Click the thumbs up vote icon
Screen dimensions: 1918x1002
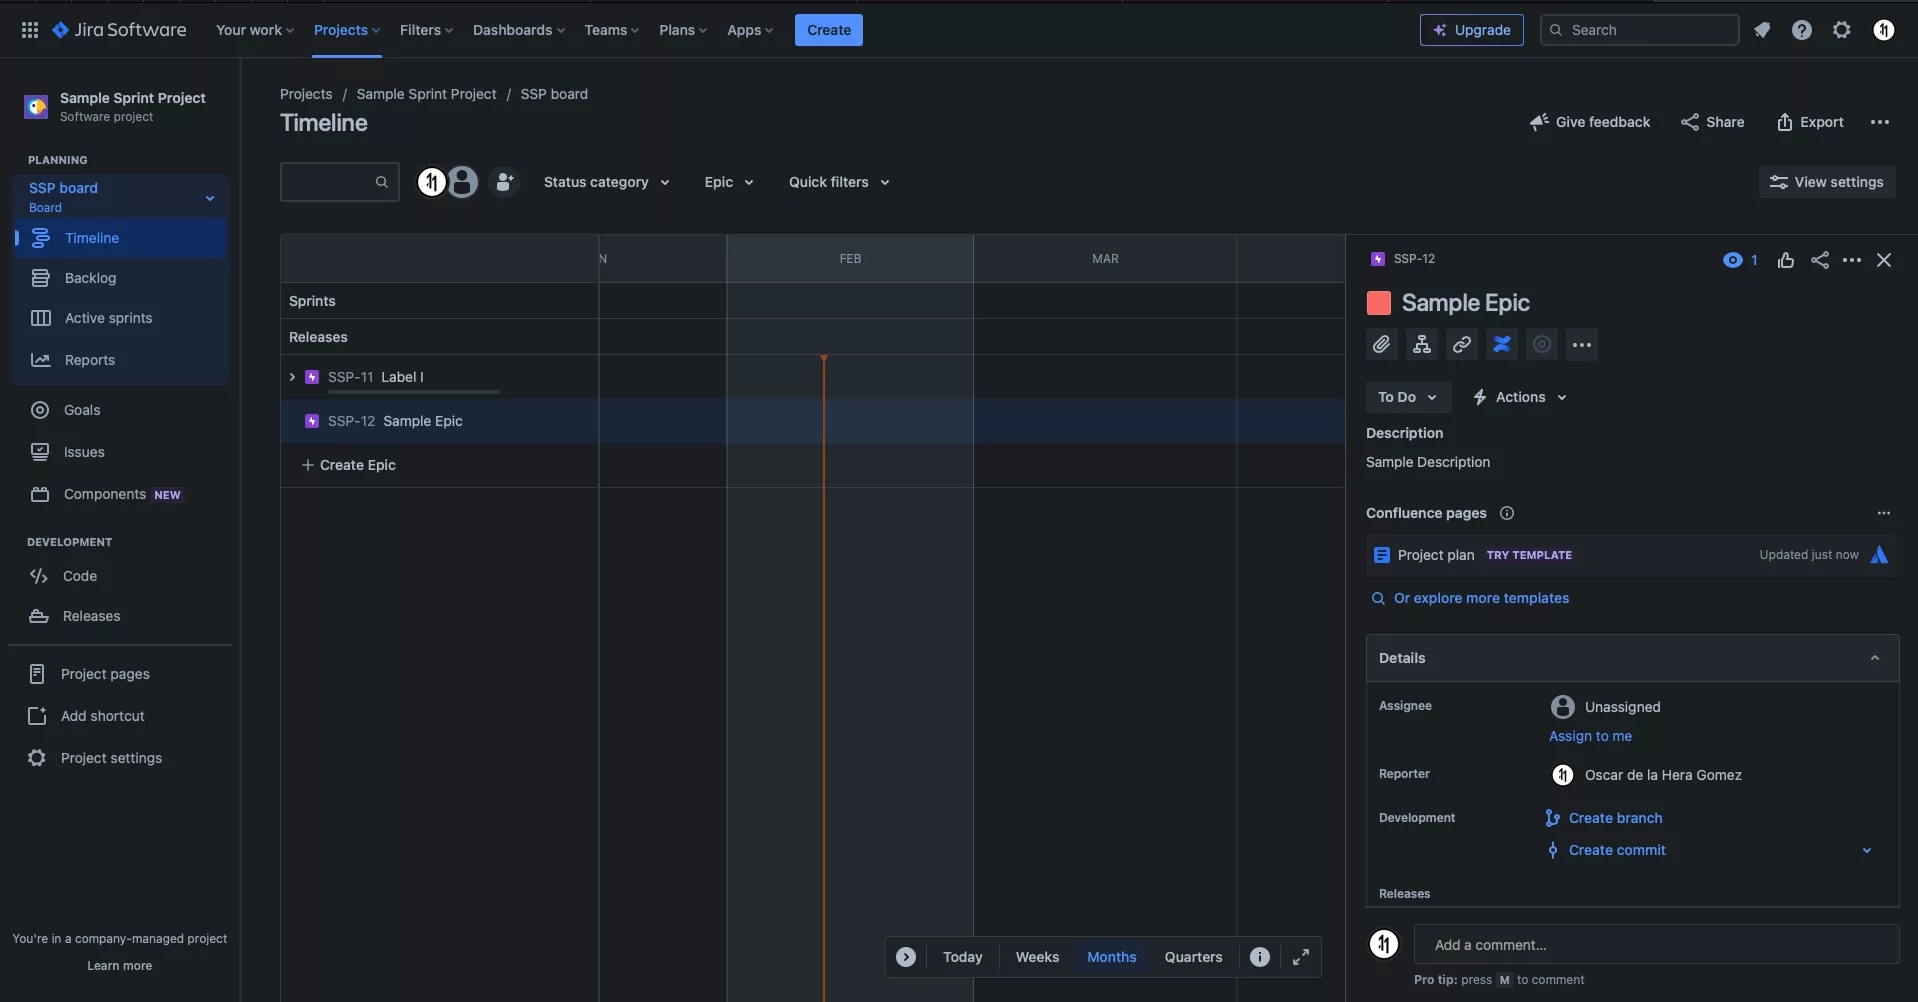(1786, 260)
